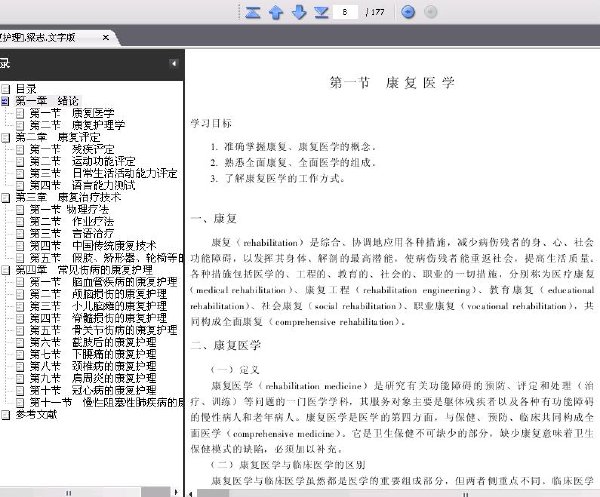Click 学习目标 text in document
600x497 pixels.
click(211, 123)
